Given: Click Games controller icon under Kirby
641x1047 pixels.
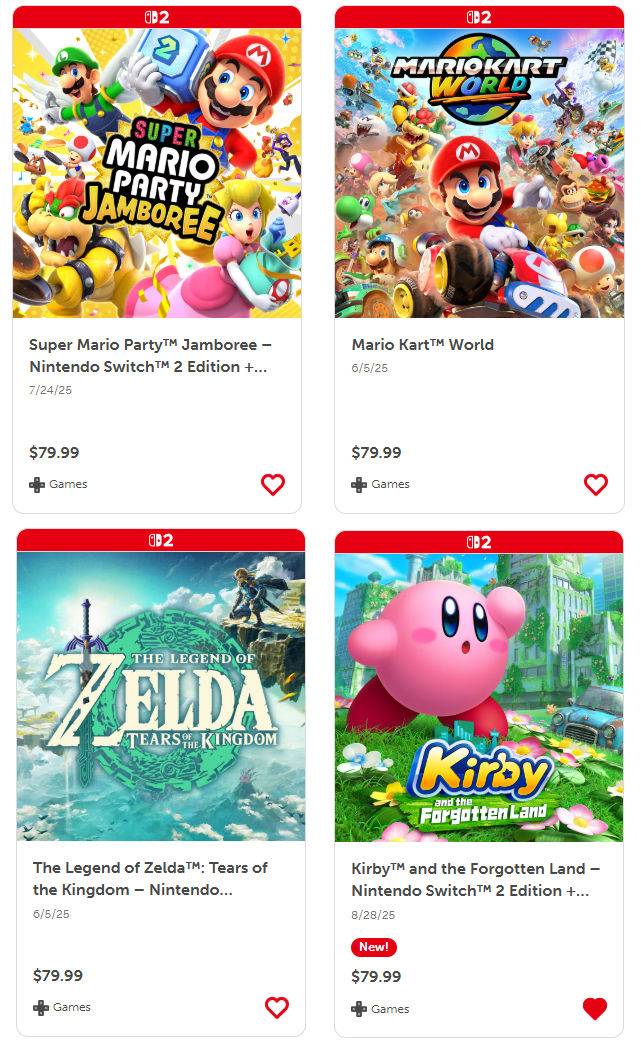Looking at the screenshot, I should coord(359,1009).
